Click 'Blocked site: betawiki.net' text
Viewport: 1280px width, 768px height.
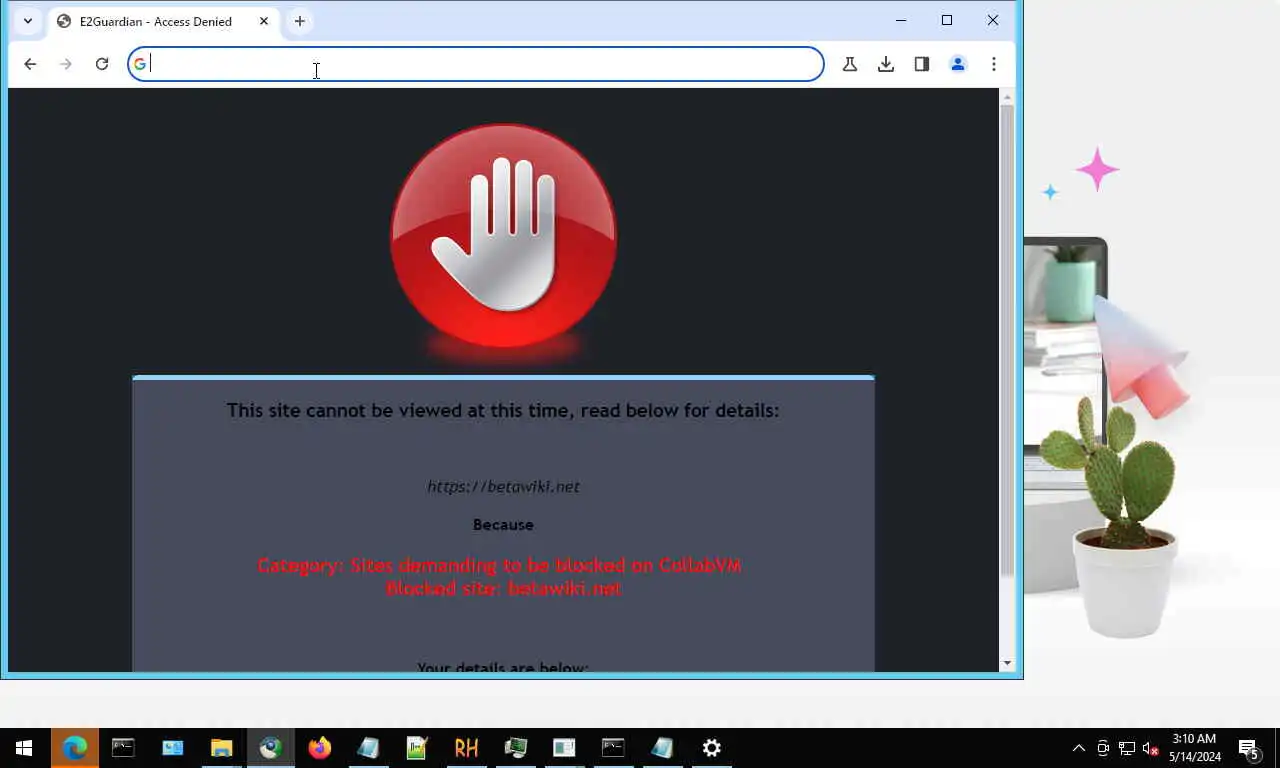coord(504,588)
